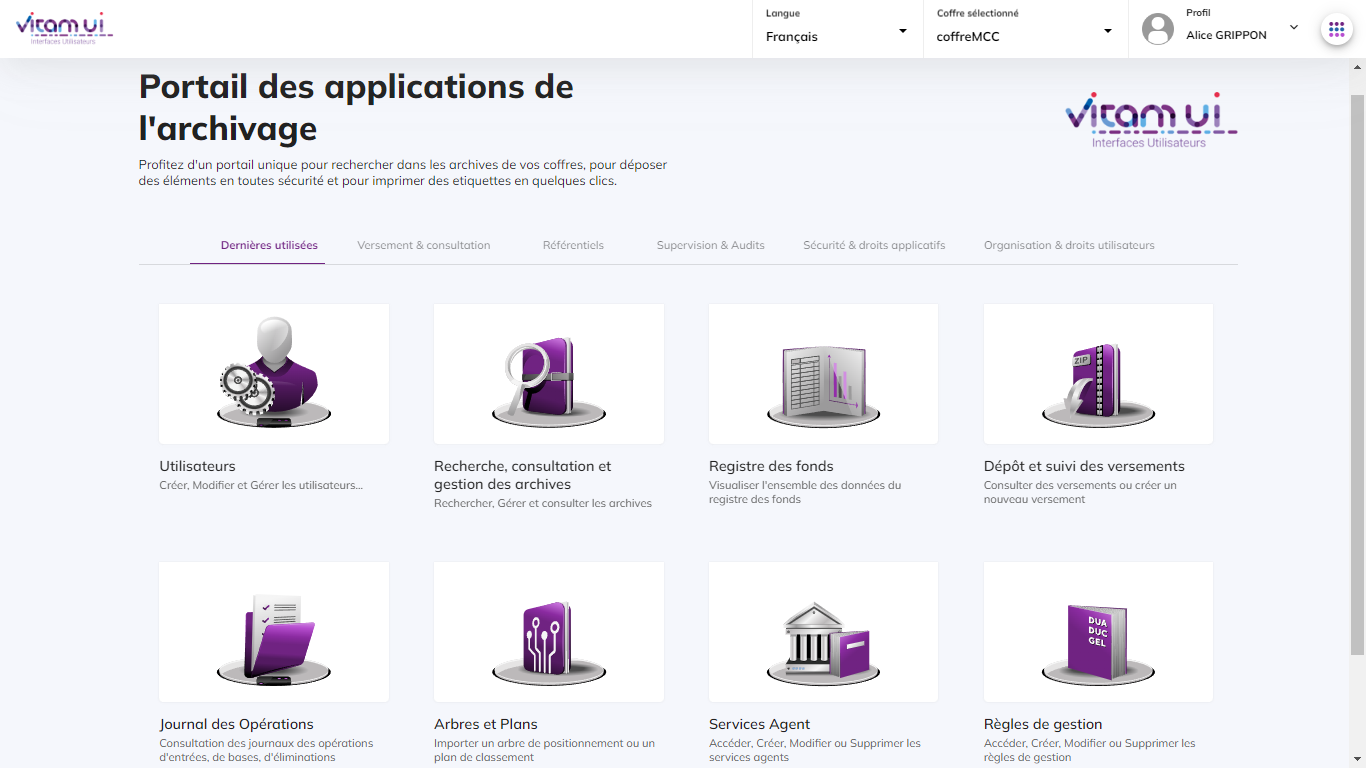Go to Sécurité & droits applicatifs tab
This screenshot has width=1366, height=768.
point(874,245)
